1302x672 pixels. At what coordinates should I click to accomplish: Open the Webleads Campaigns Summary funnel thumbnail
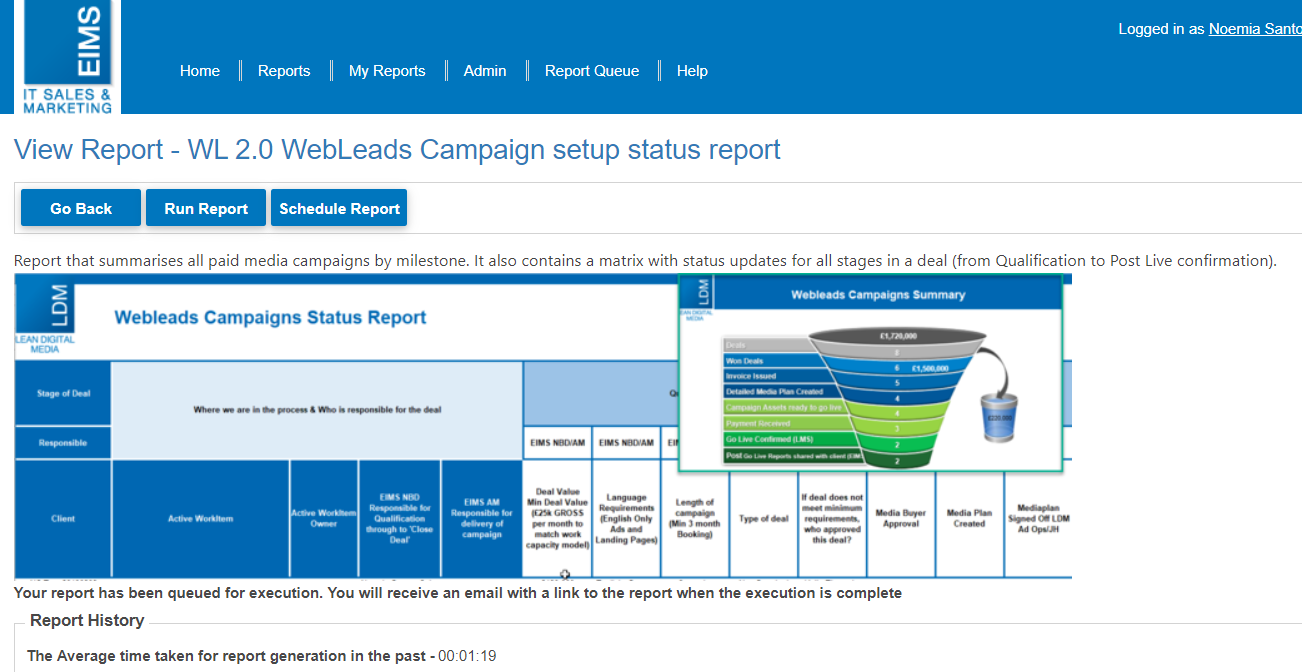(870, 373)
